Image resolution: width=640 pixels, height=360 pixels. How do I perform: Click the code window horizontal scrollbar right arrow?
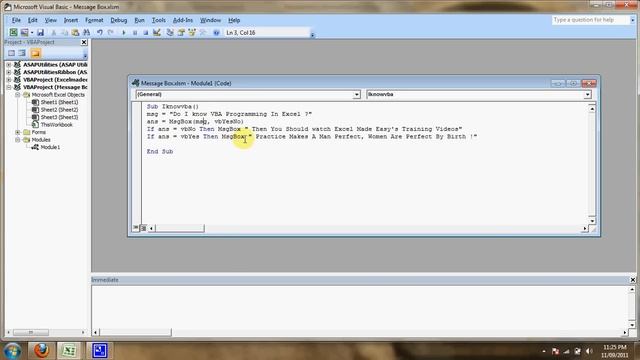coord(584,229)
